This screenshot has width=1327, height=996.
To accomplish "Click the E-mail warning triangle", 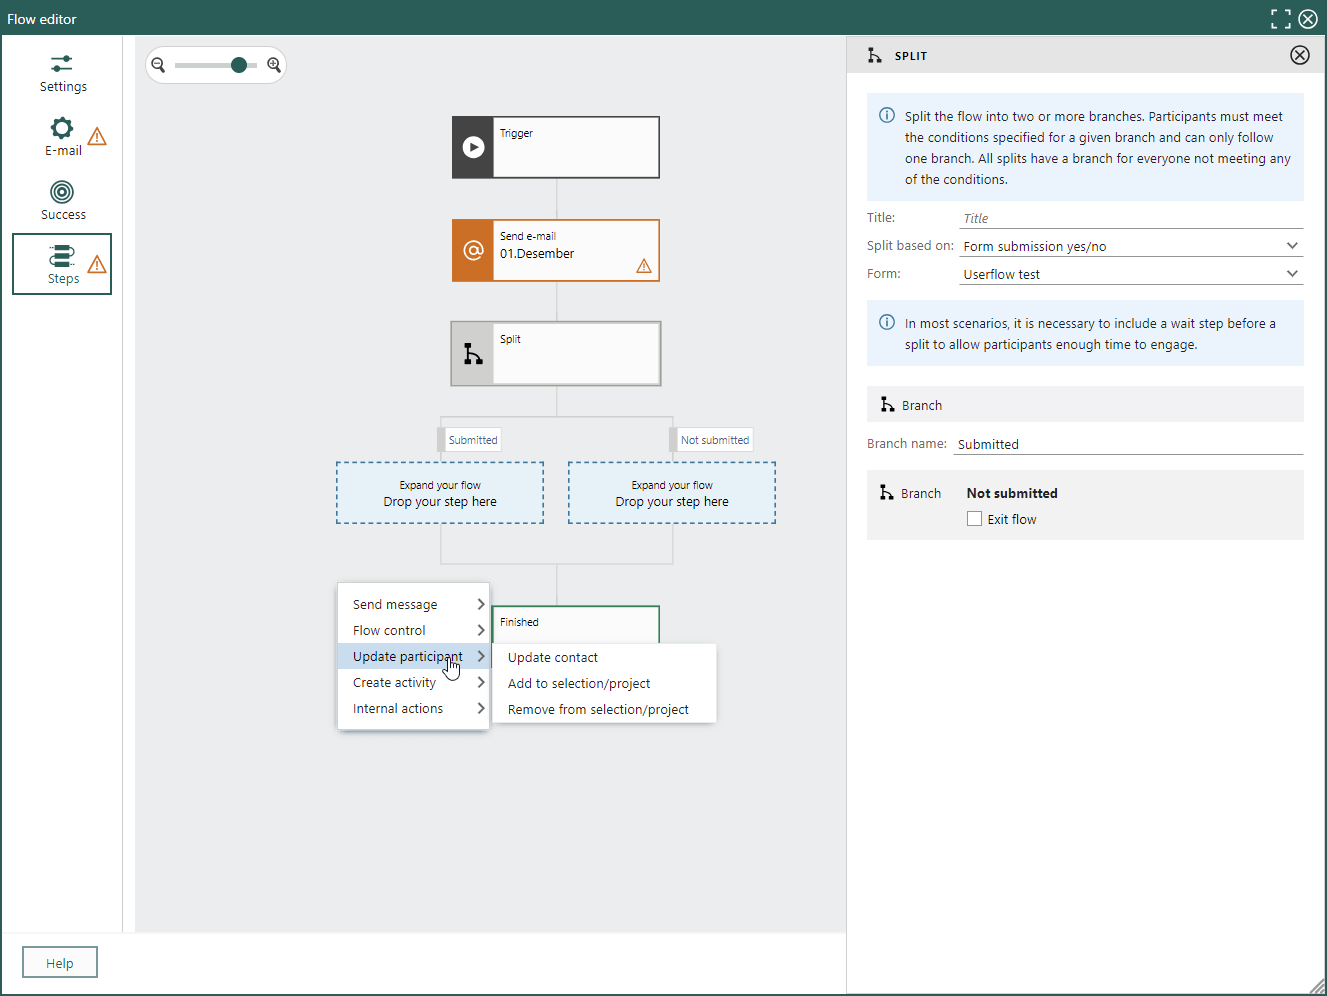I will [97, 136].
